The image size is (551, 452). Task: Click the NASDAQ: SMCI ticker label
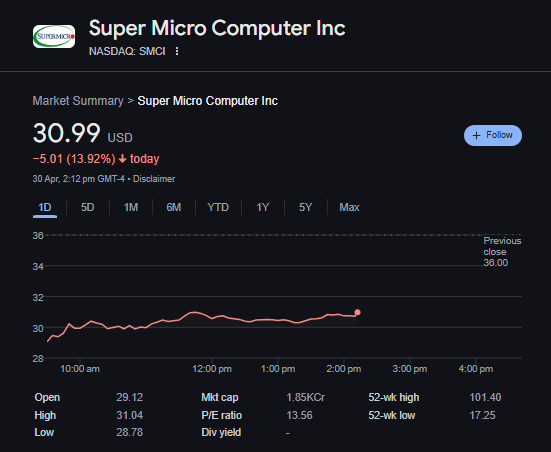pyautogui.click(x=127, y=51)
